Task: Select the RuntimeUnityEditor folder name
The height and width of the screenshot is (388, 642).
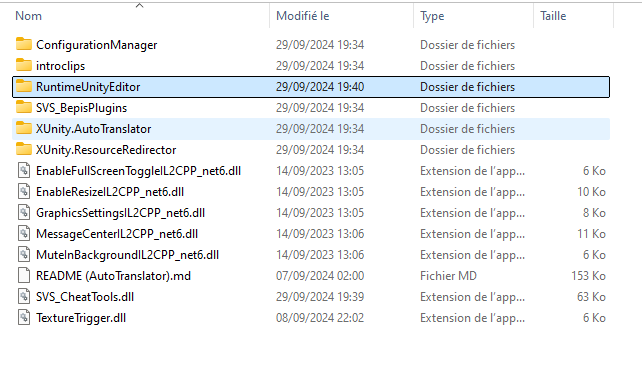Action: pyautogui.click(x=88, y=87)
